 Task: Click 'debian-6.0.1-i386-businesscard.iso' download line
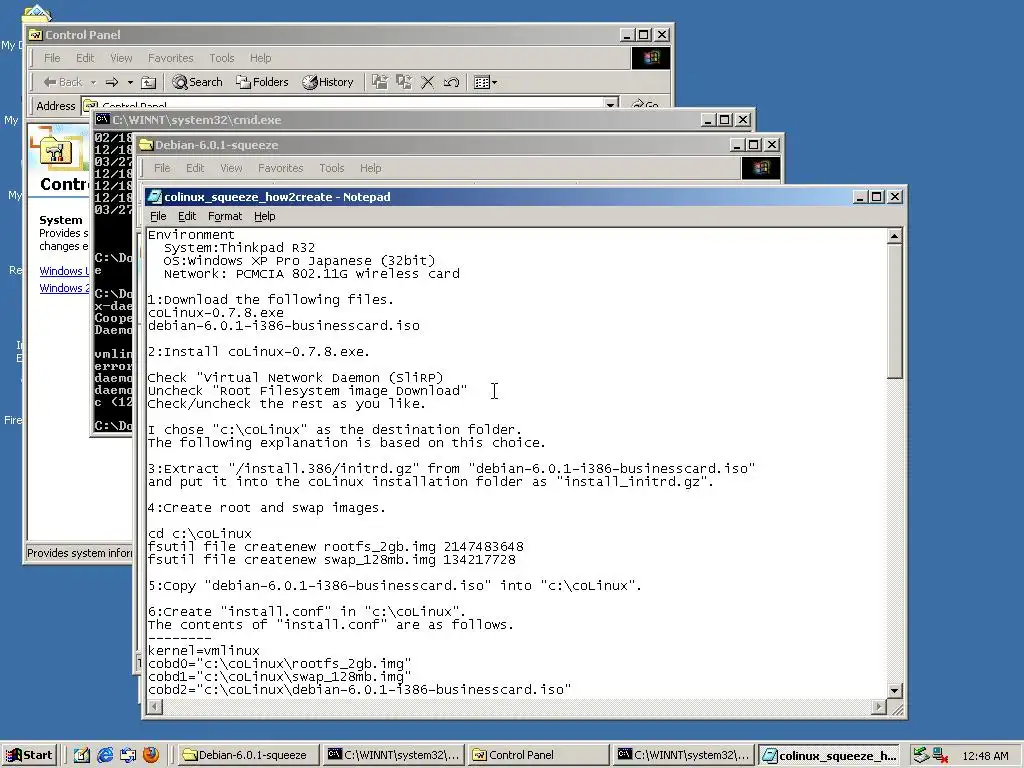pyautogui.click(x=283, y=326)
